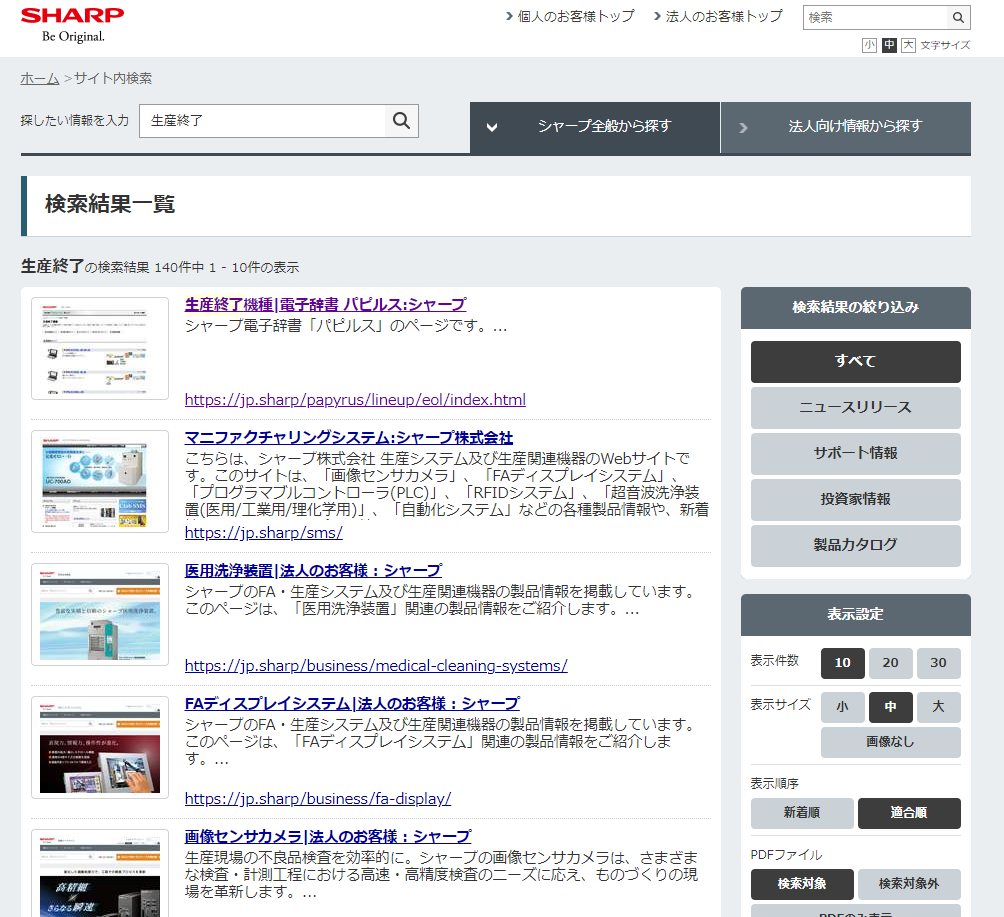1004x917 pixels.
Task: Filter results by ニュースリリース
Action: coord(855,408)
